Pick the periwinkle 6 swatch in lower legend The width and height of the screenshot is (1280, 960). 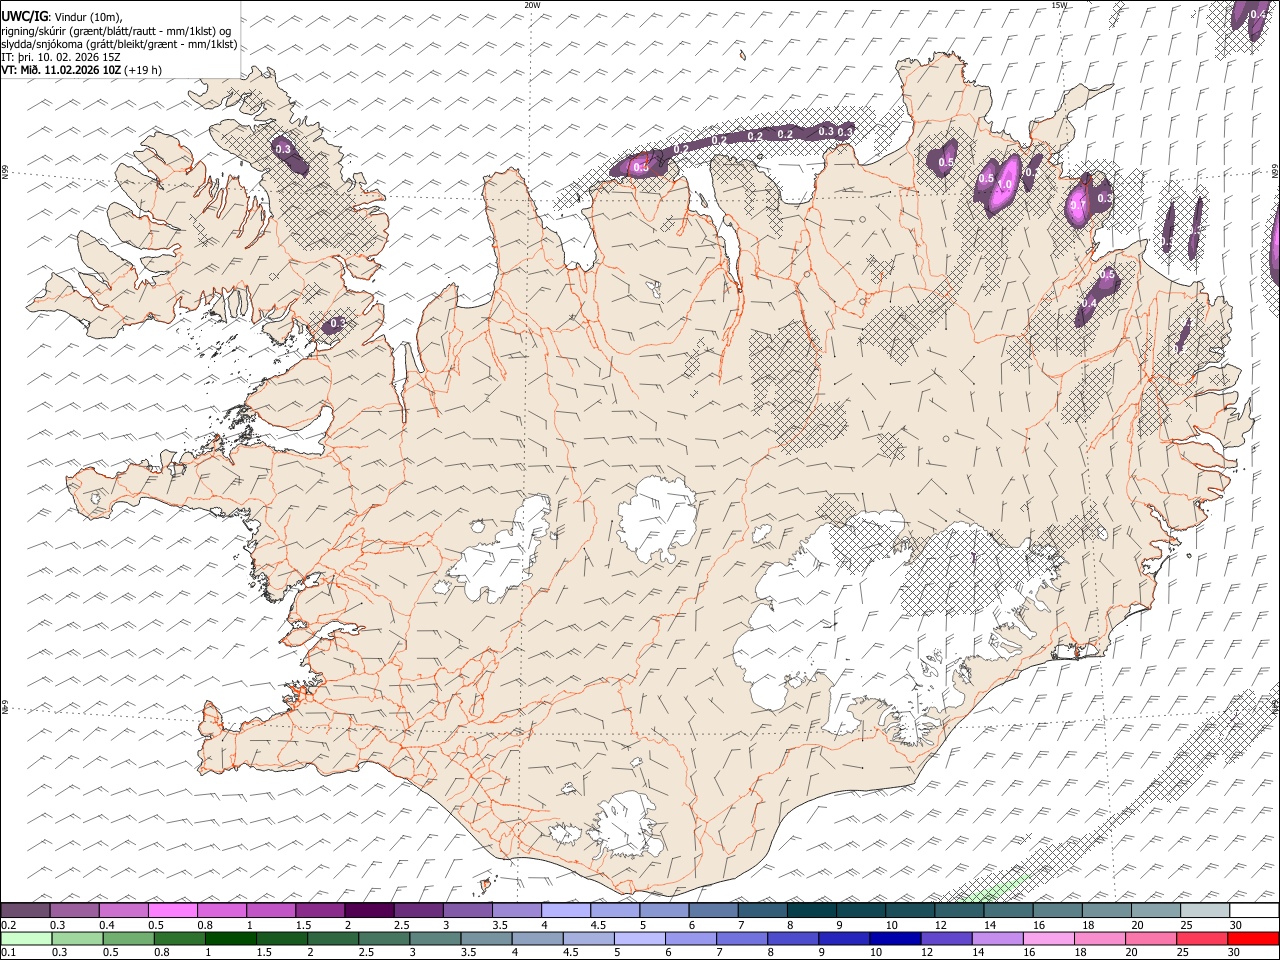pos(690,938)
